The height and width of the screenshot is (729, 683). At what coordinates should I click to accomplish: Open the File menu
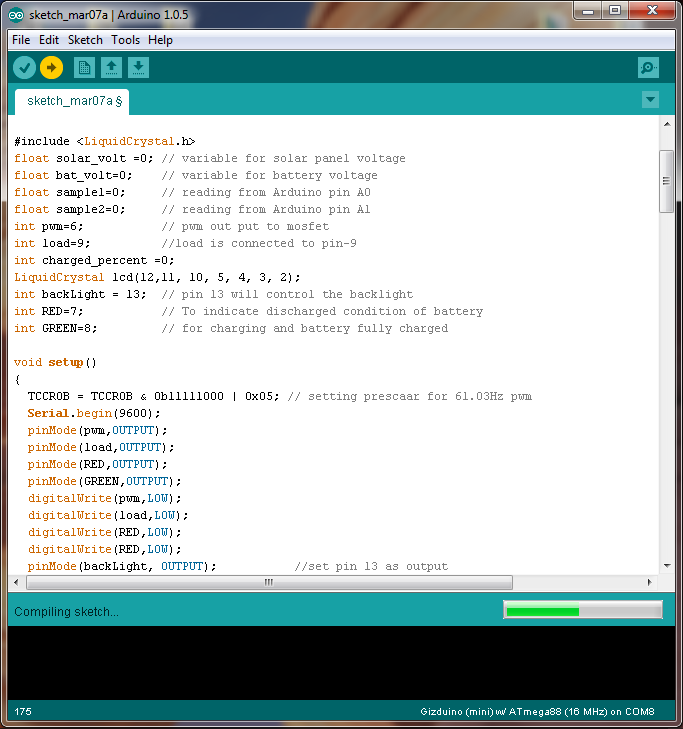tap(21, 40)
